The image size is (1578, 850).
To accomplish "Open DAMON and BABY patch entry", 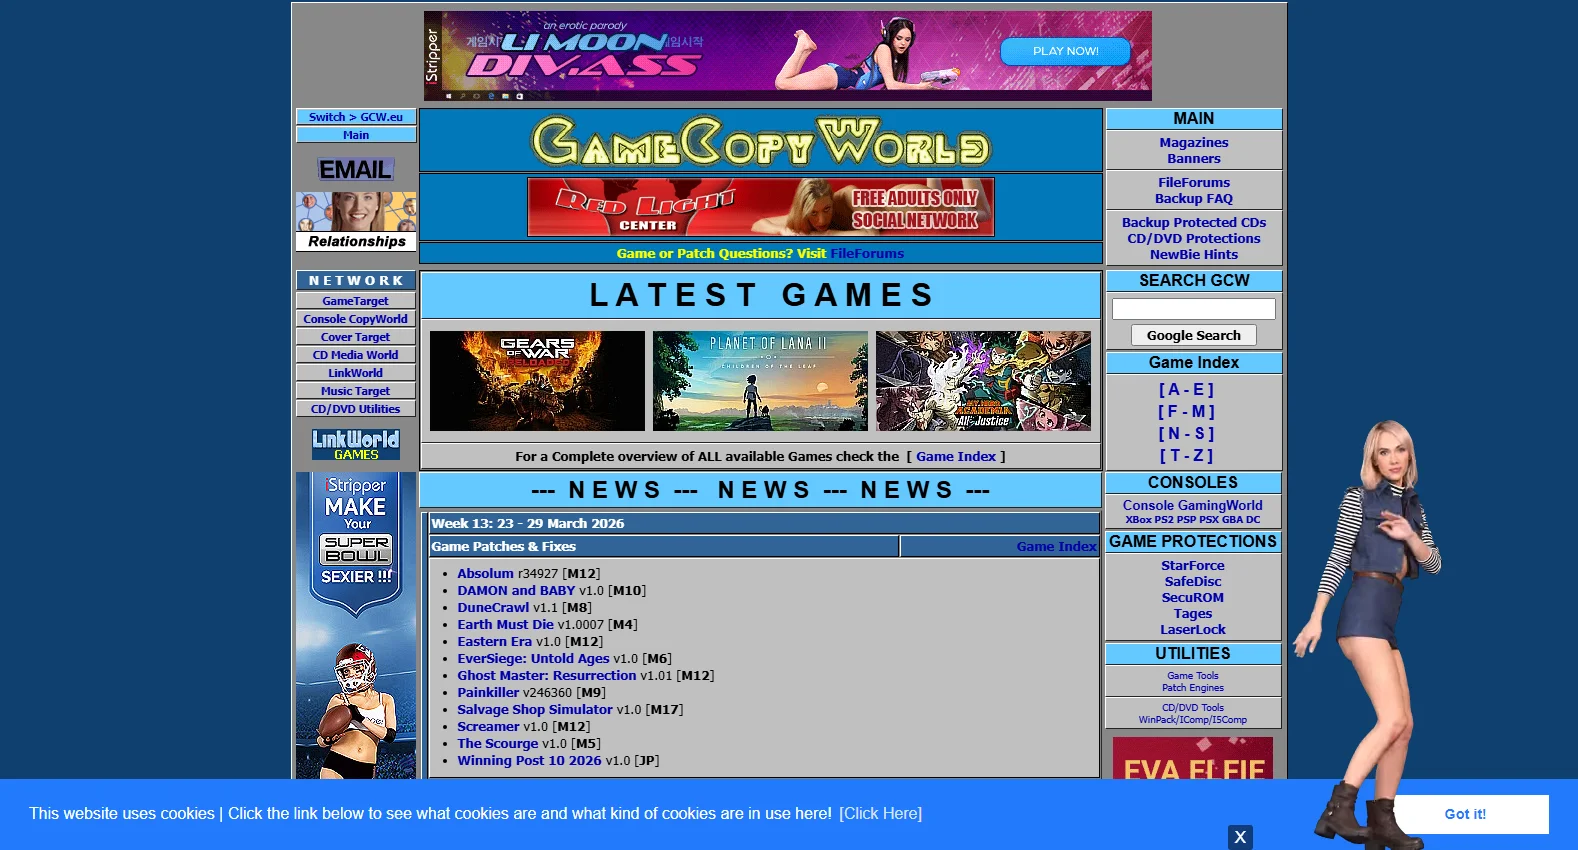I will (516, 591).
